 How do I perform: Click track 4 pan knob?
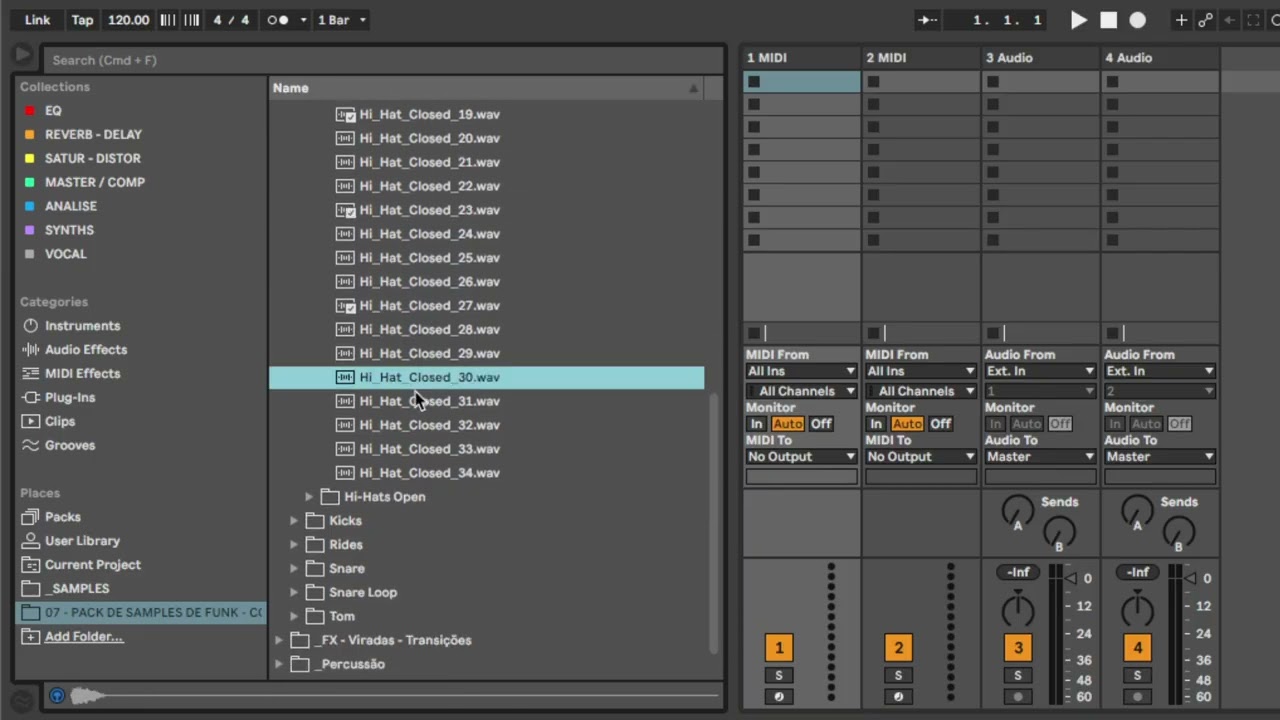point(1137,609)
